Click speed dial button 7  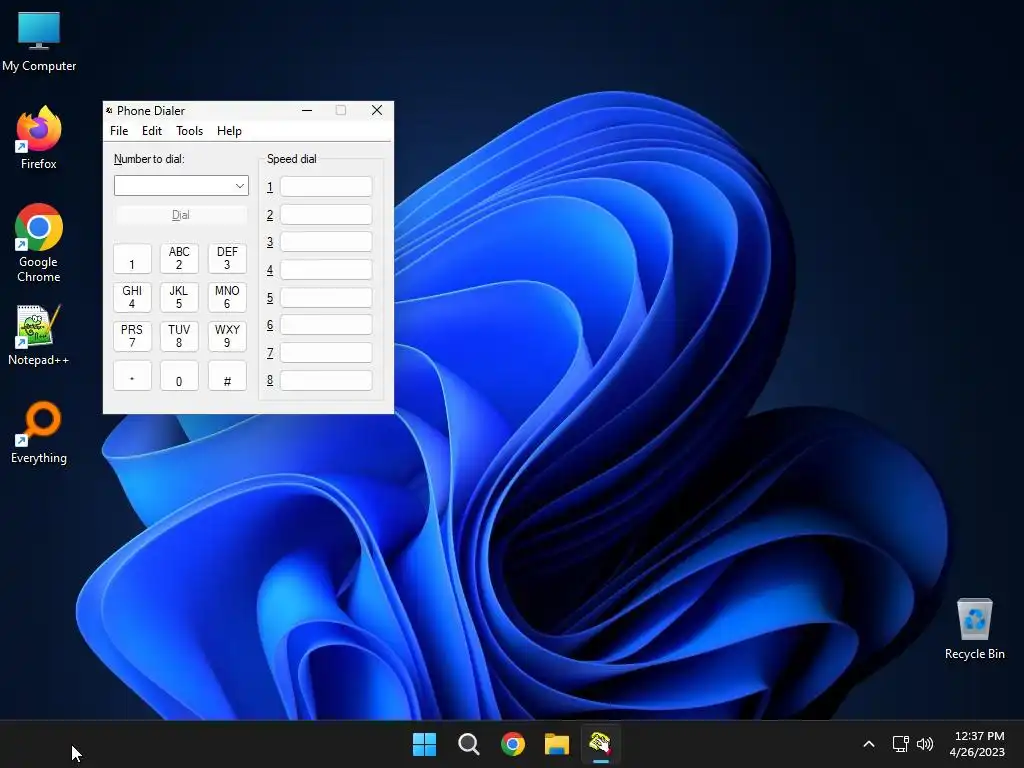tap(326, 353)
